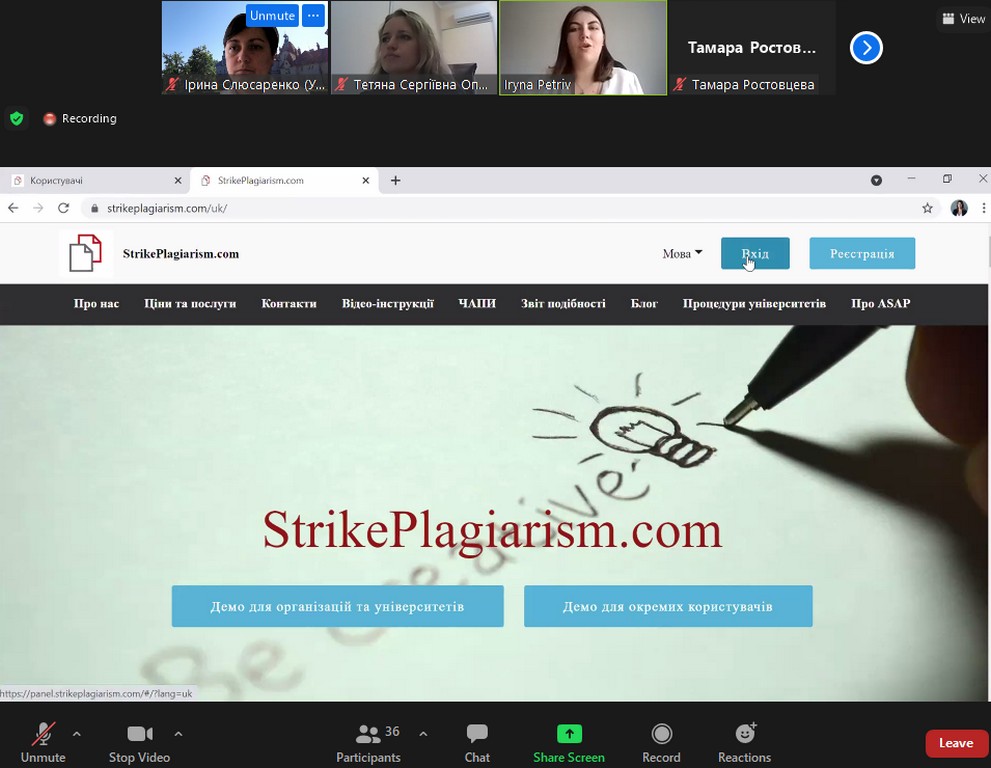The width and height of the screenshot is (991, 768).
Task: Open the Participants panel icon
Action: [x=368, y=734]
